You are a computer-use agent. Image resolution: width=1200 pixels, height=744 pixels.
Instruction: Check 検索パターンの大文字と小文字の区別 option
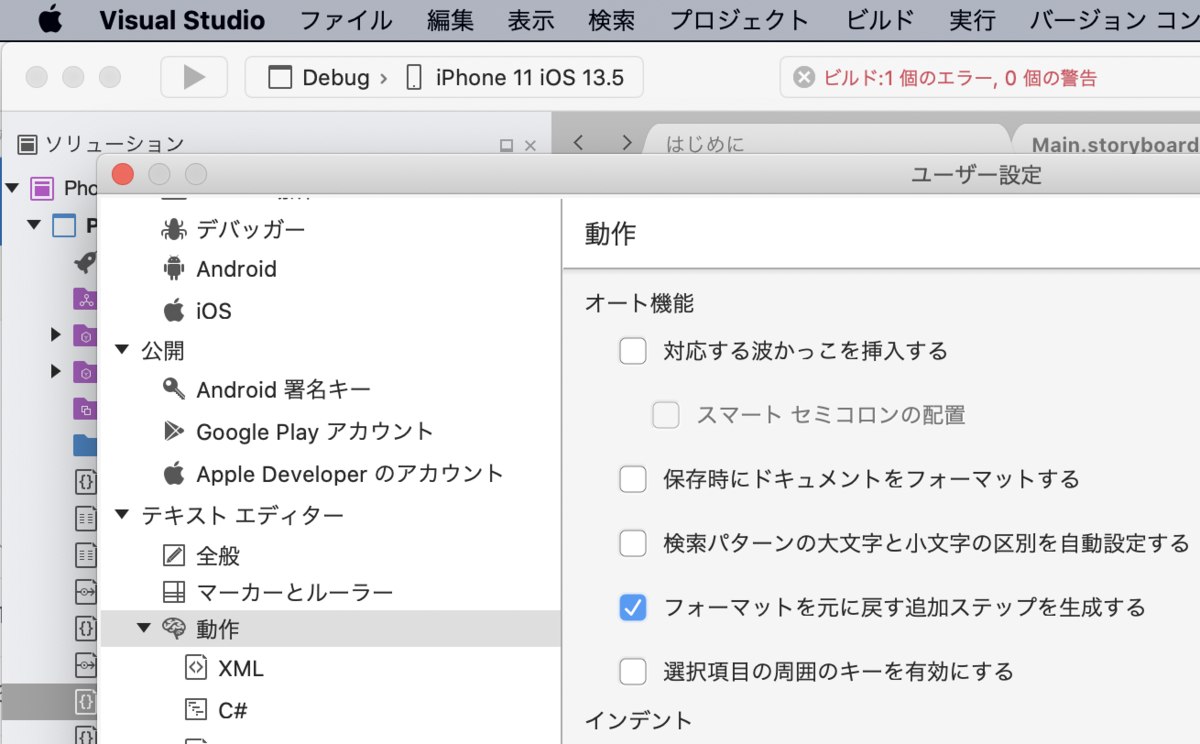pyautogui.click(x=633, y=543)
